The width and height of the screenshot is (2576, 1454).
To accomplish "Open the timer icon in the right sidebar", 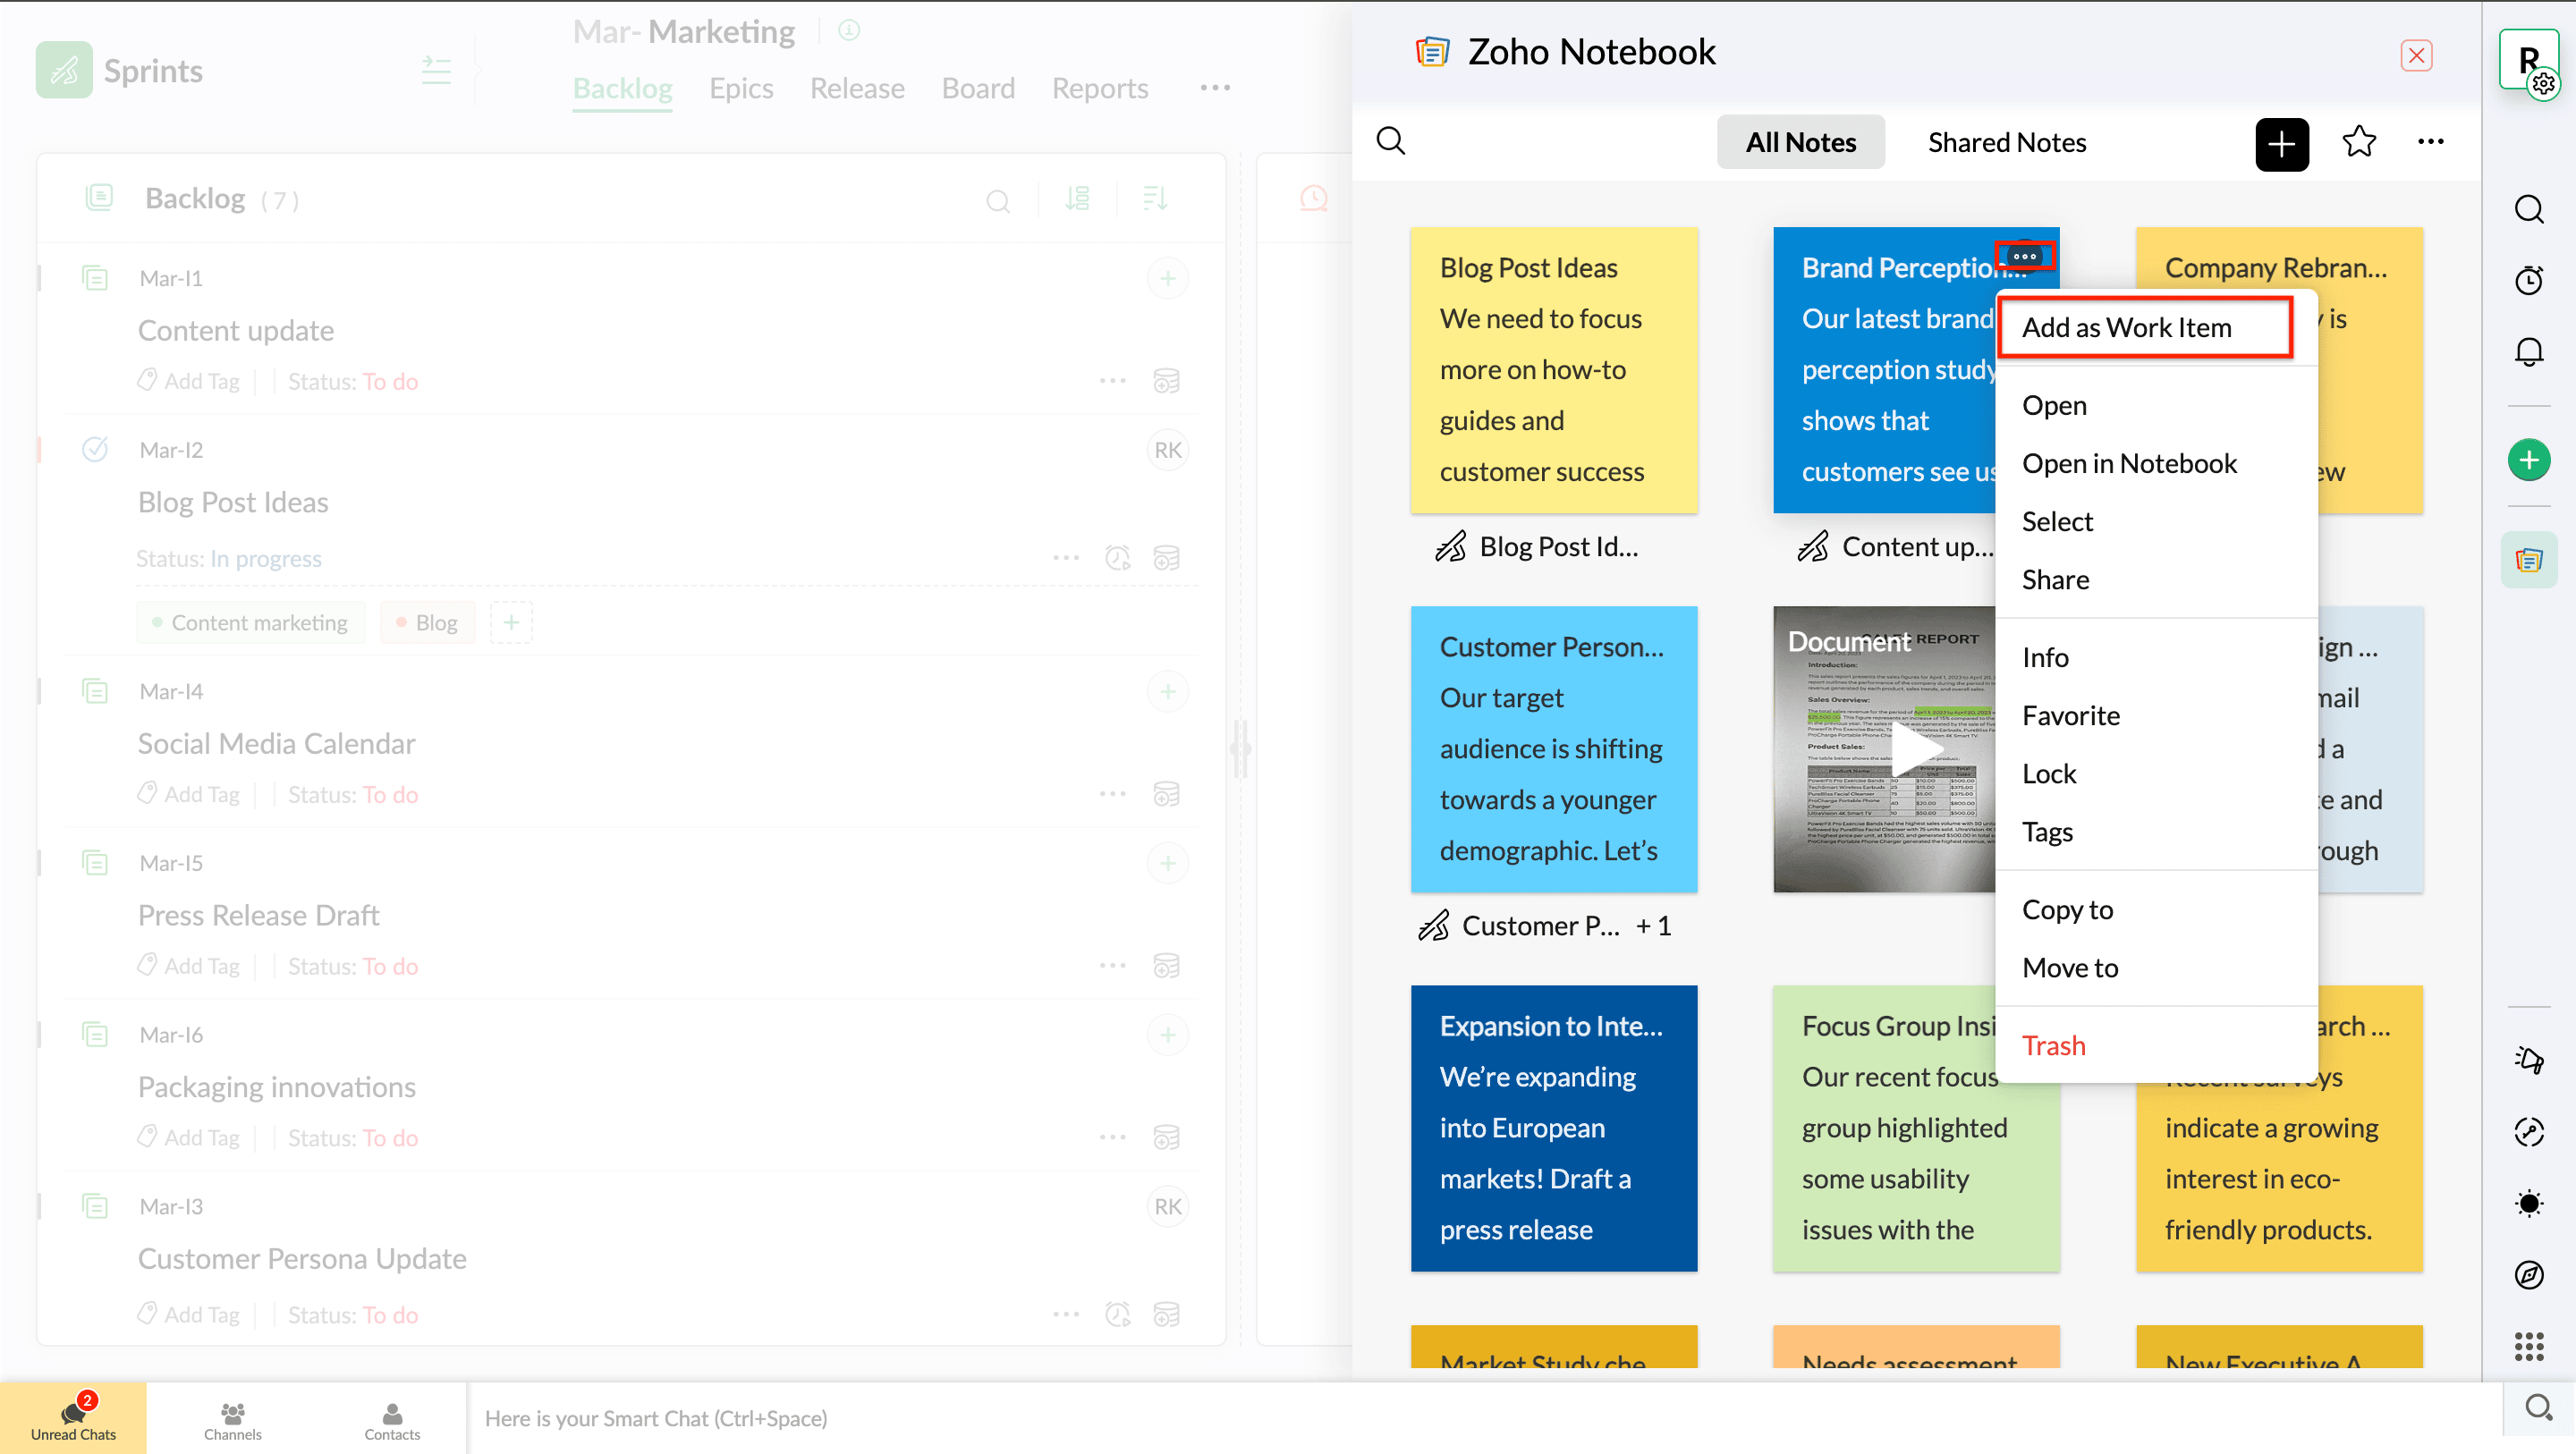I will coord(2528,280).
